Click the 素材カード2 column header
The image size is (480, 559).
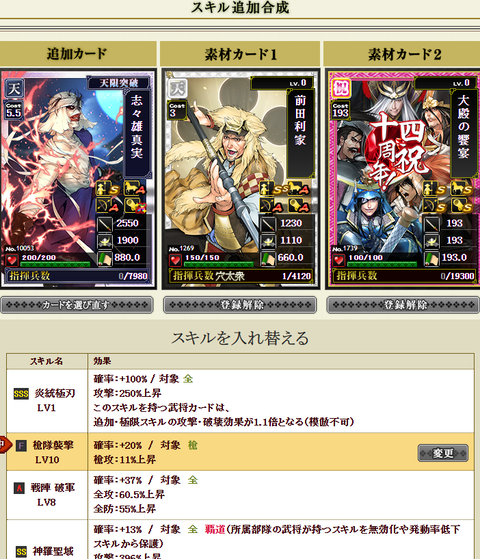click(402, 54)
